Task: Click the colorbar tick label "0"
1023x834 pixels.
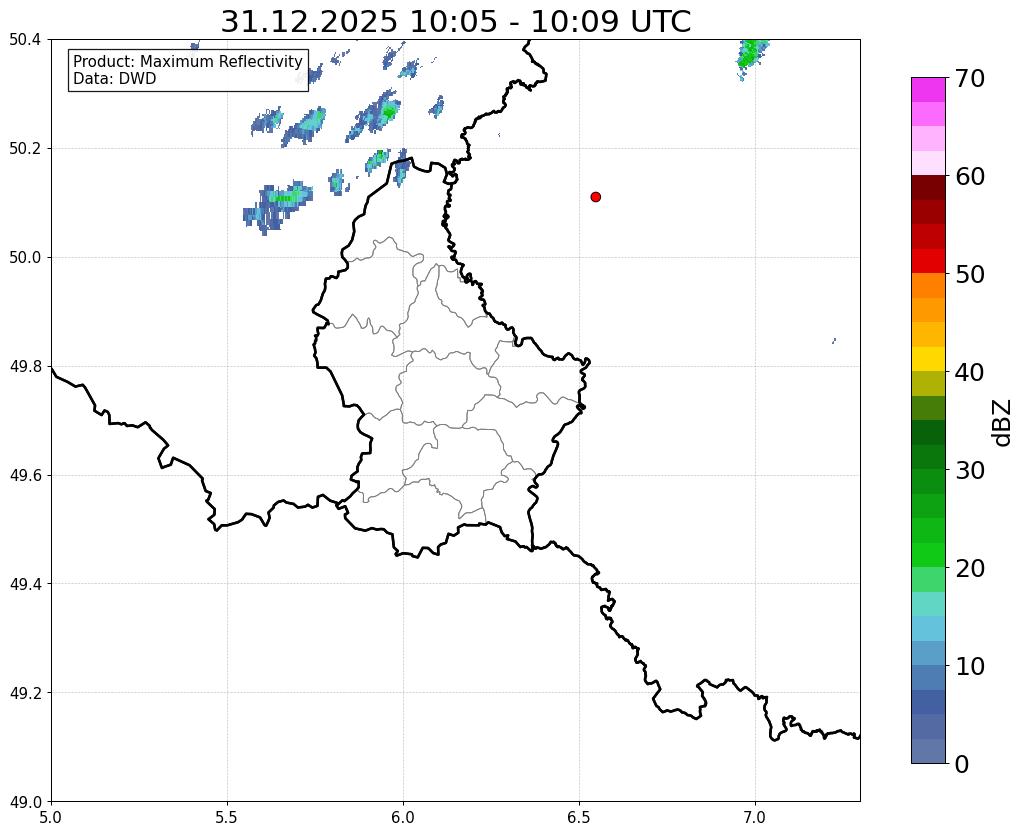Action: [962, 764]
